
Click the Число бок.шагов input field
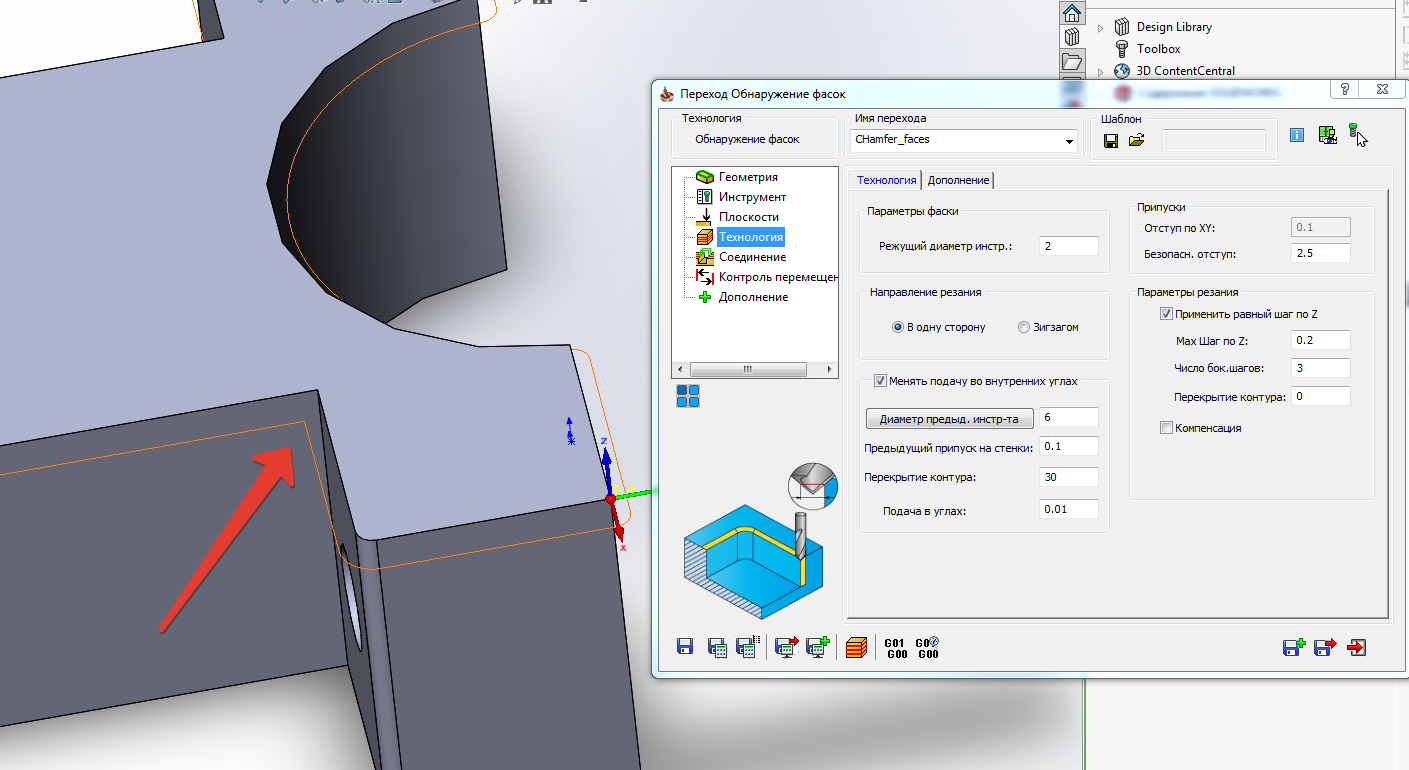point(1321,368)
